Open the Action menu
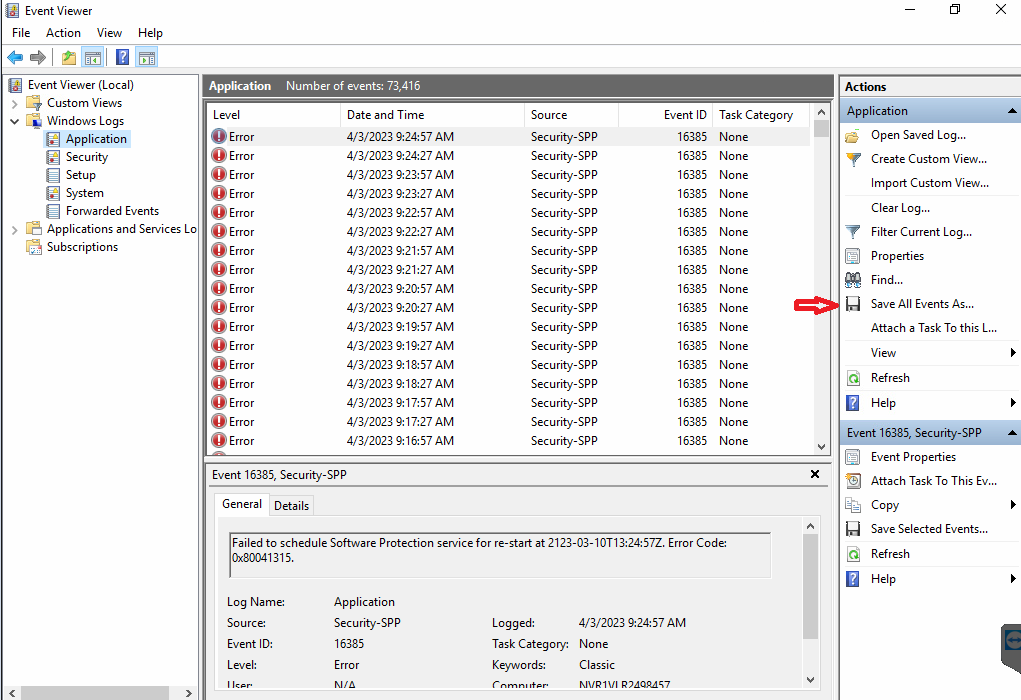Screen dimensions: 1021x700 [x=63, y=33]
